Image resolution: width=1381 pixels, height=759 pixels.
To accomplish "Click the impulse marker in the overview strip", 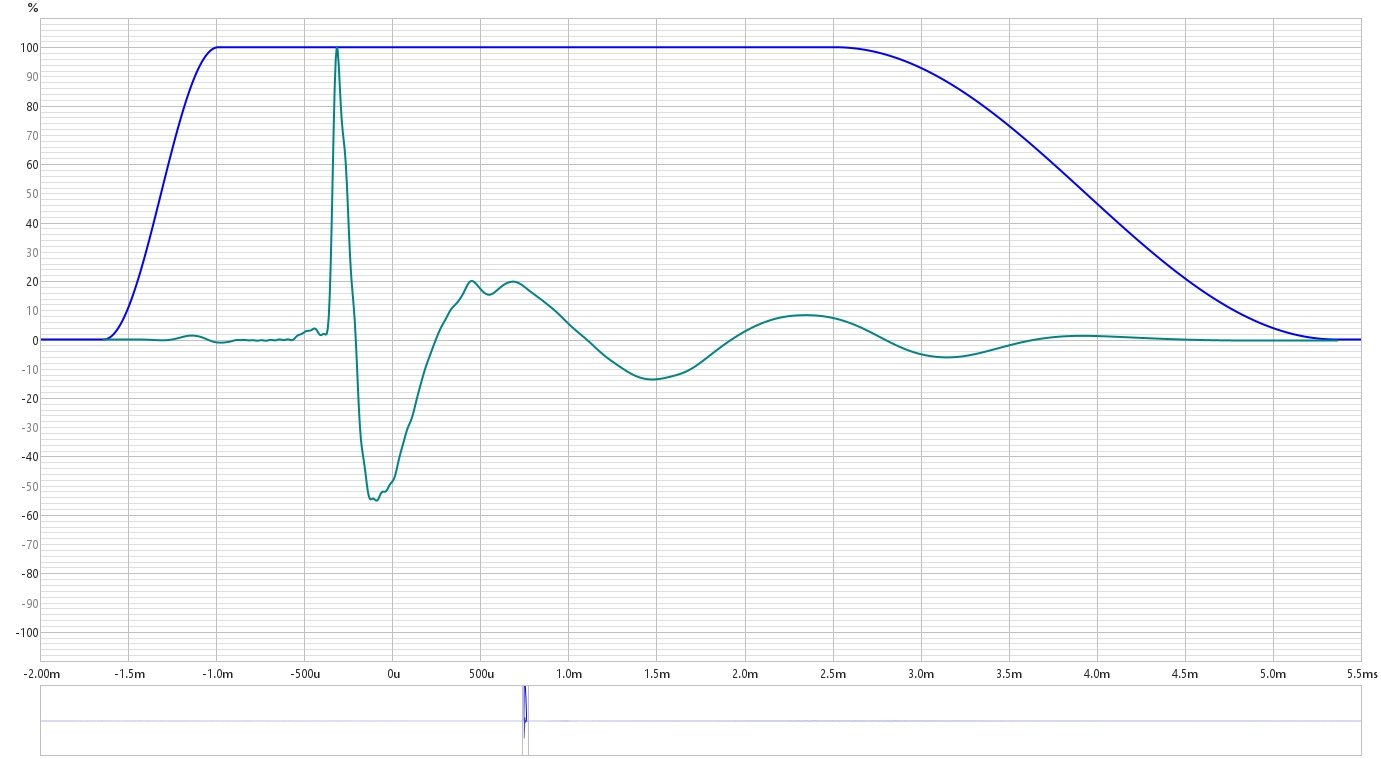I will [524, 720].
